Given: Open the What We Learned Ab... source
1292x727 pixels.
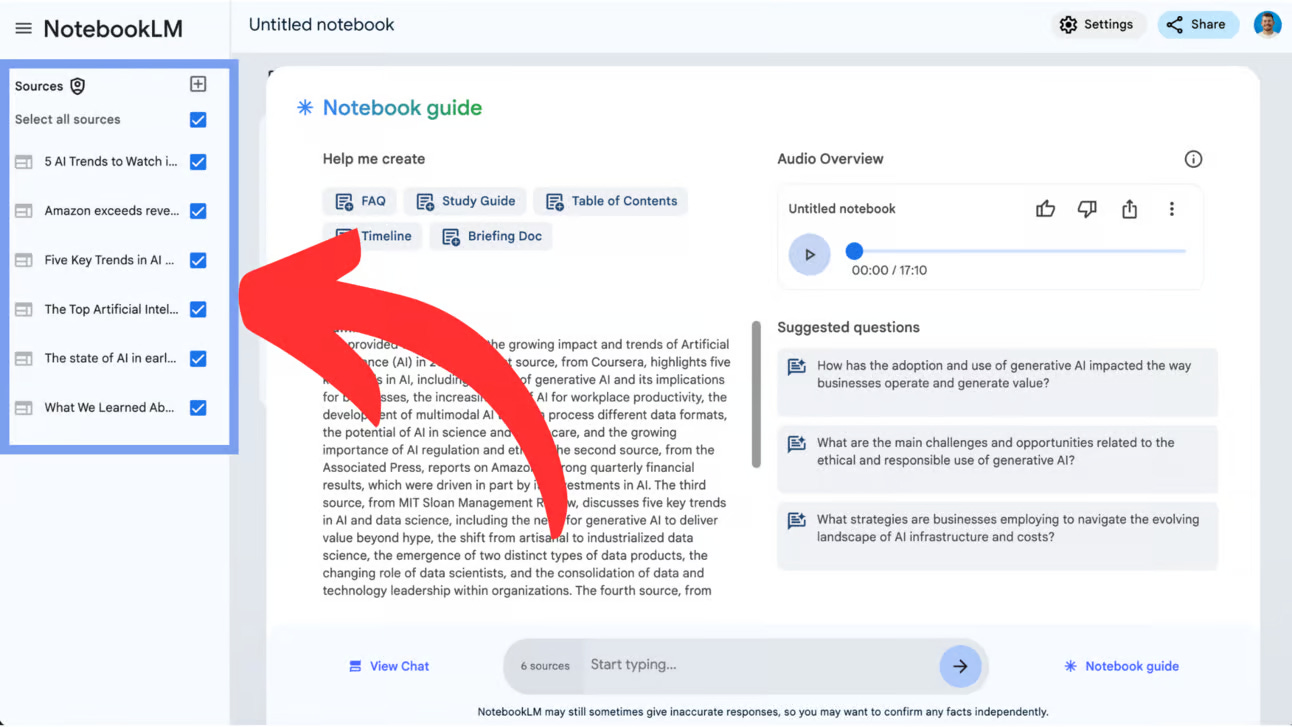Looking at the screenshot, I should [x=110, y=408].
